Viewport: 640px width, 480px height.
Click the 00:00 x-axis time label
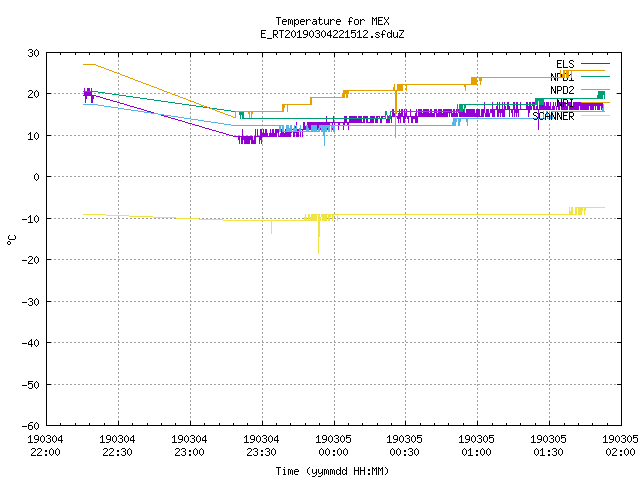tap(333, 452)
